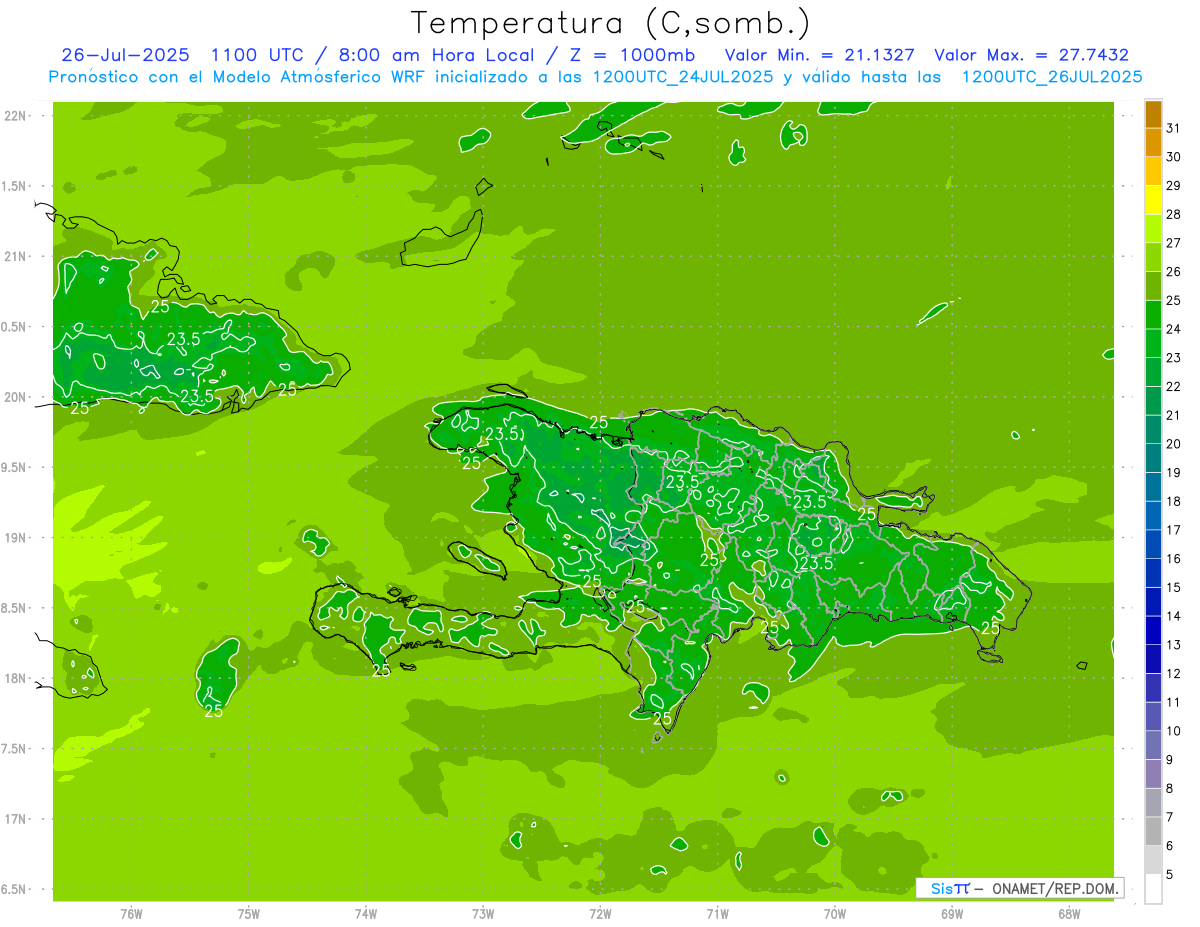Click the '20N' latitude axis label

17,397
